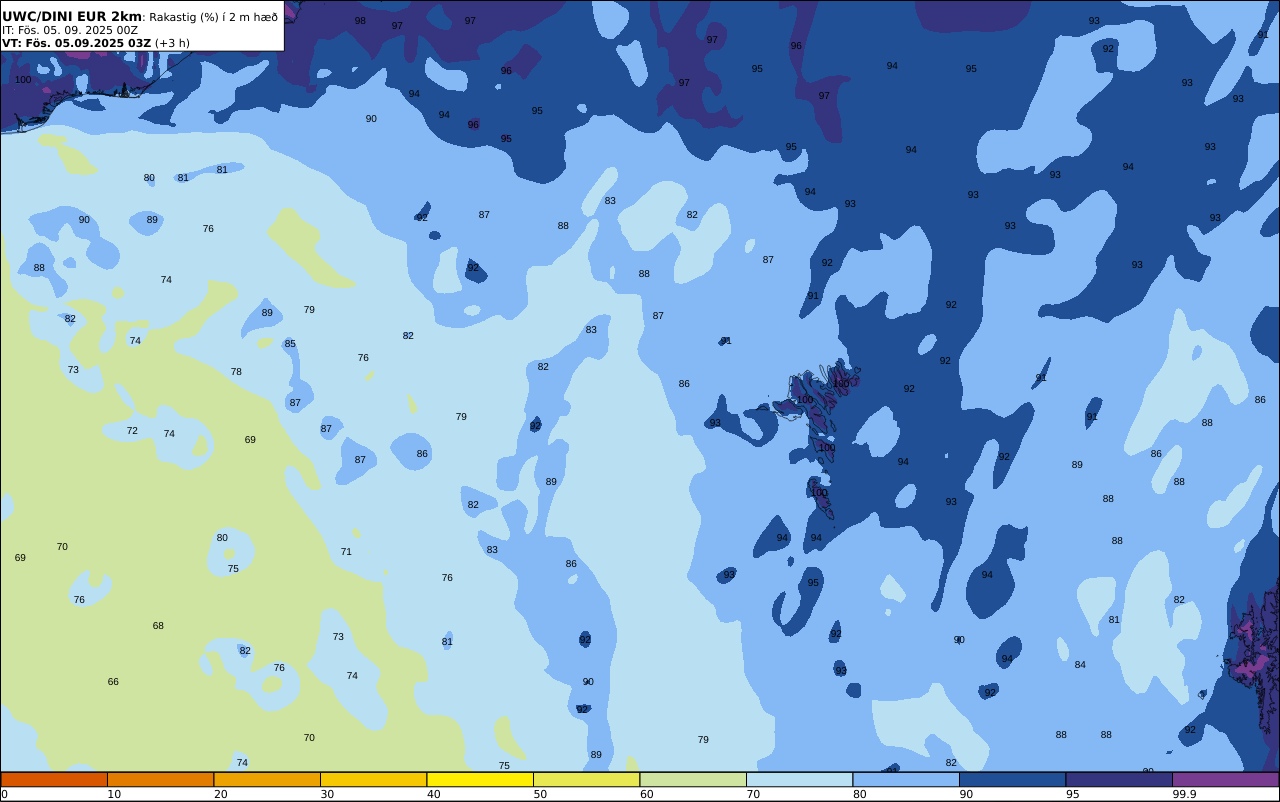Click the 'UWC/DINI EUR 2km' title text
Screen dimensions: 1280x802
pos(72,17)
